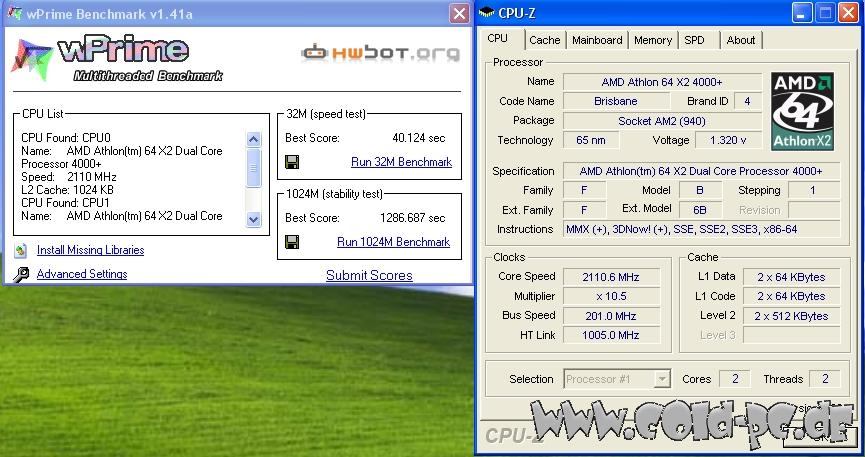Run the 32M Benchmark

401,162
